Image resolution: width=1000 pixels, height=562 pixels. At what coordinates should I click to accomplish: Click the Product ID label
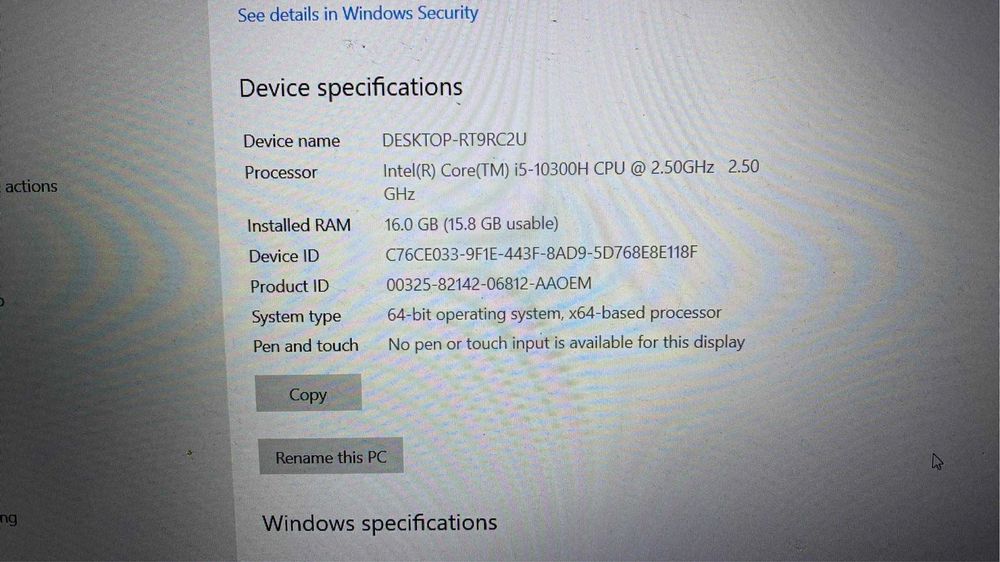[290, 286]
